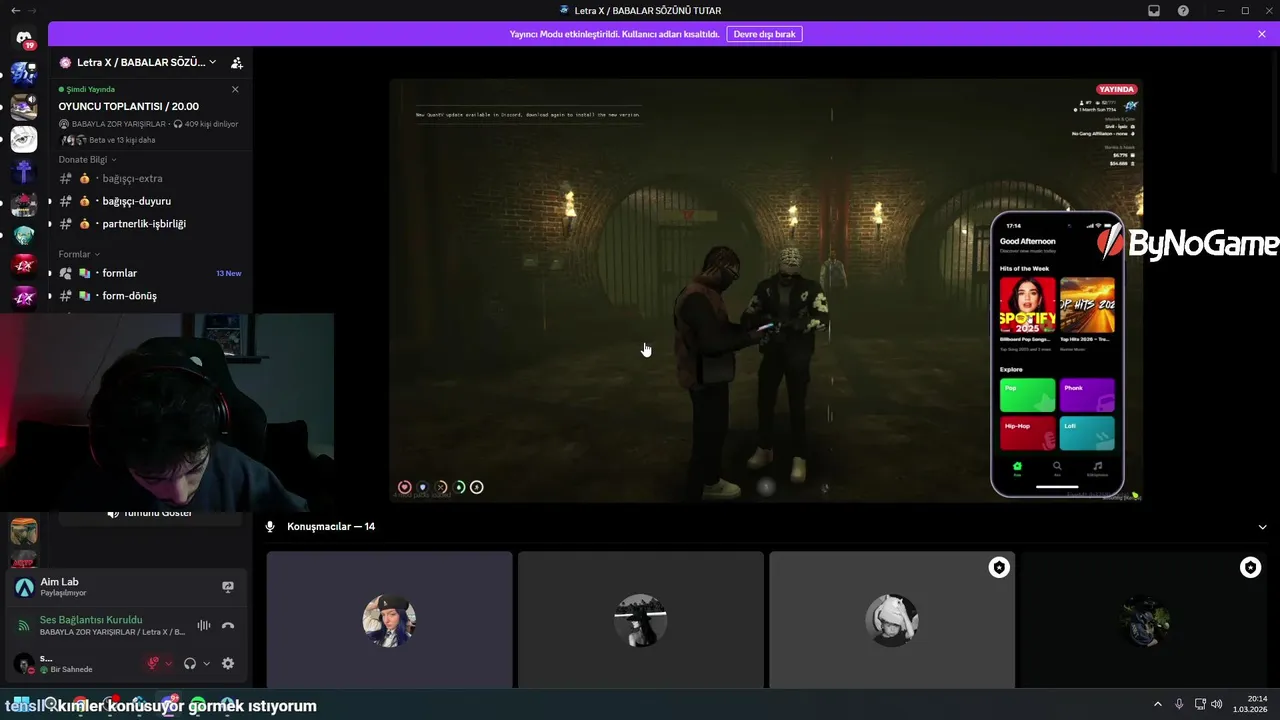Open the form-dönüş channel
This screenshot has height=720, width=1280.
[x=150, y=296]
